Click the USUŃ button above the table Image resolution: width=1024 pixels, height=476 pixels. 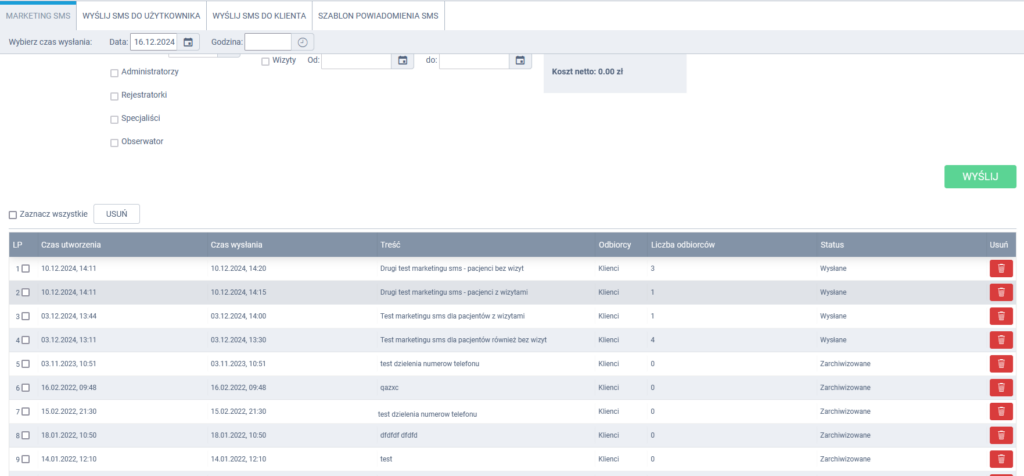tap(116, 214)
